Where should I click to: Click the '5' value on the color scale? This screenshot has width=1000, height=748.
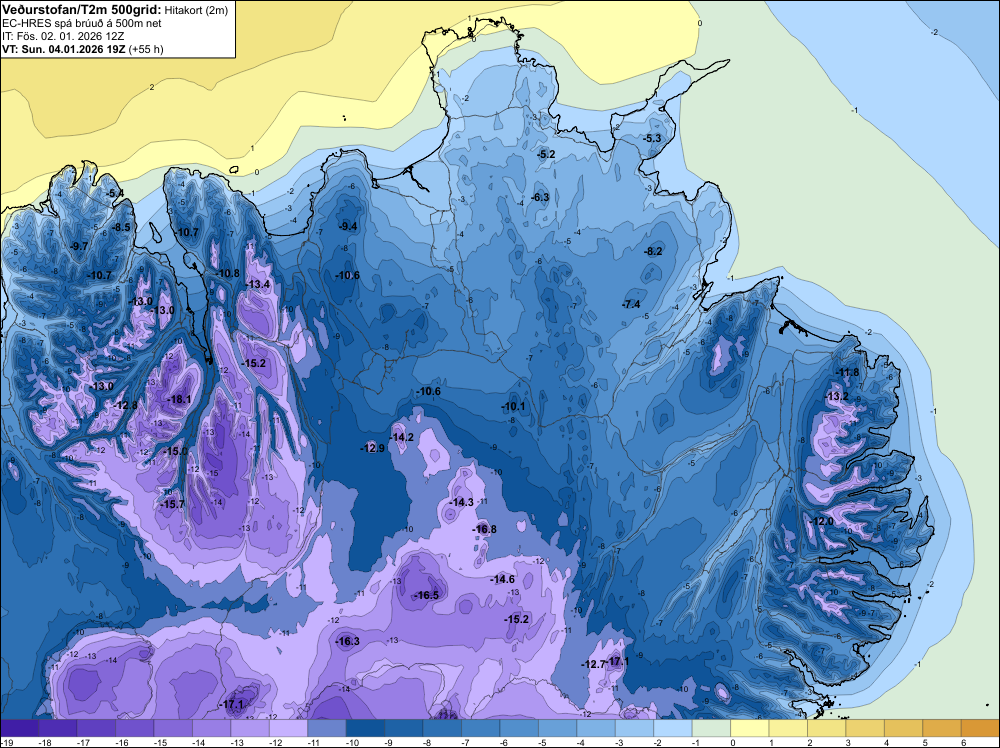[925, 743]
